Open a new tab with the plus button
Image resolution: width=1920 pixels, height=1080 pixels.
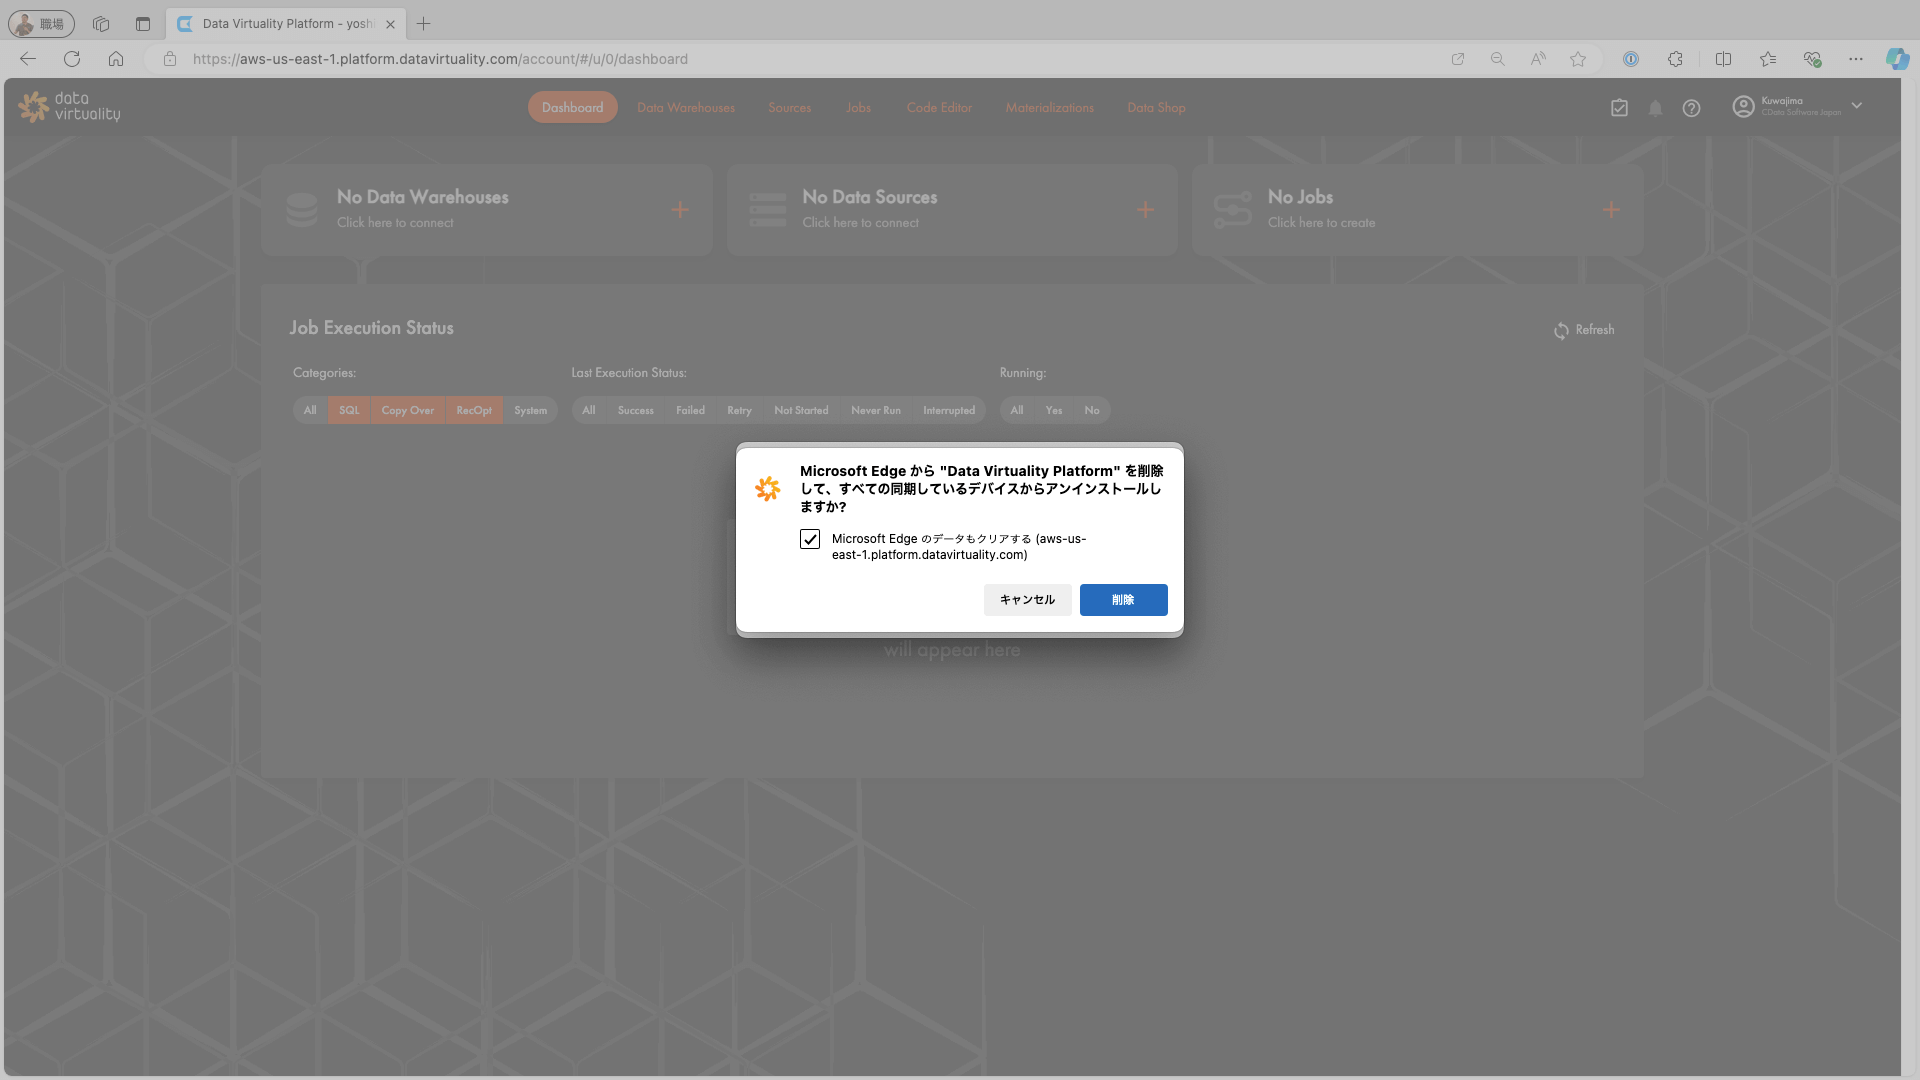[x=424, y=23]
